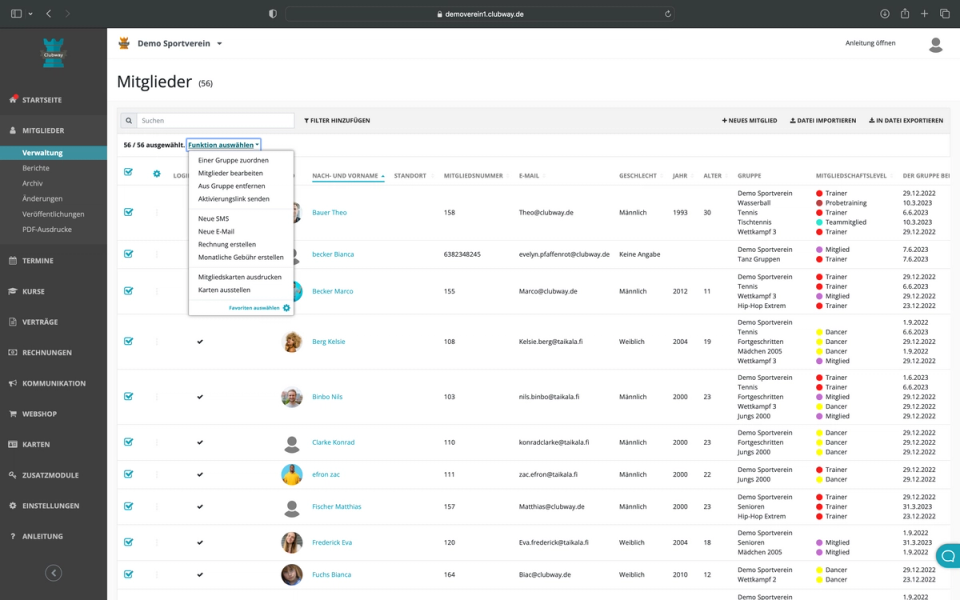Uncheck the checkbox for Bauer Theo

point(128,212)
